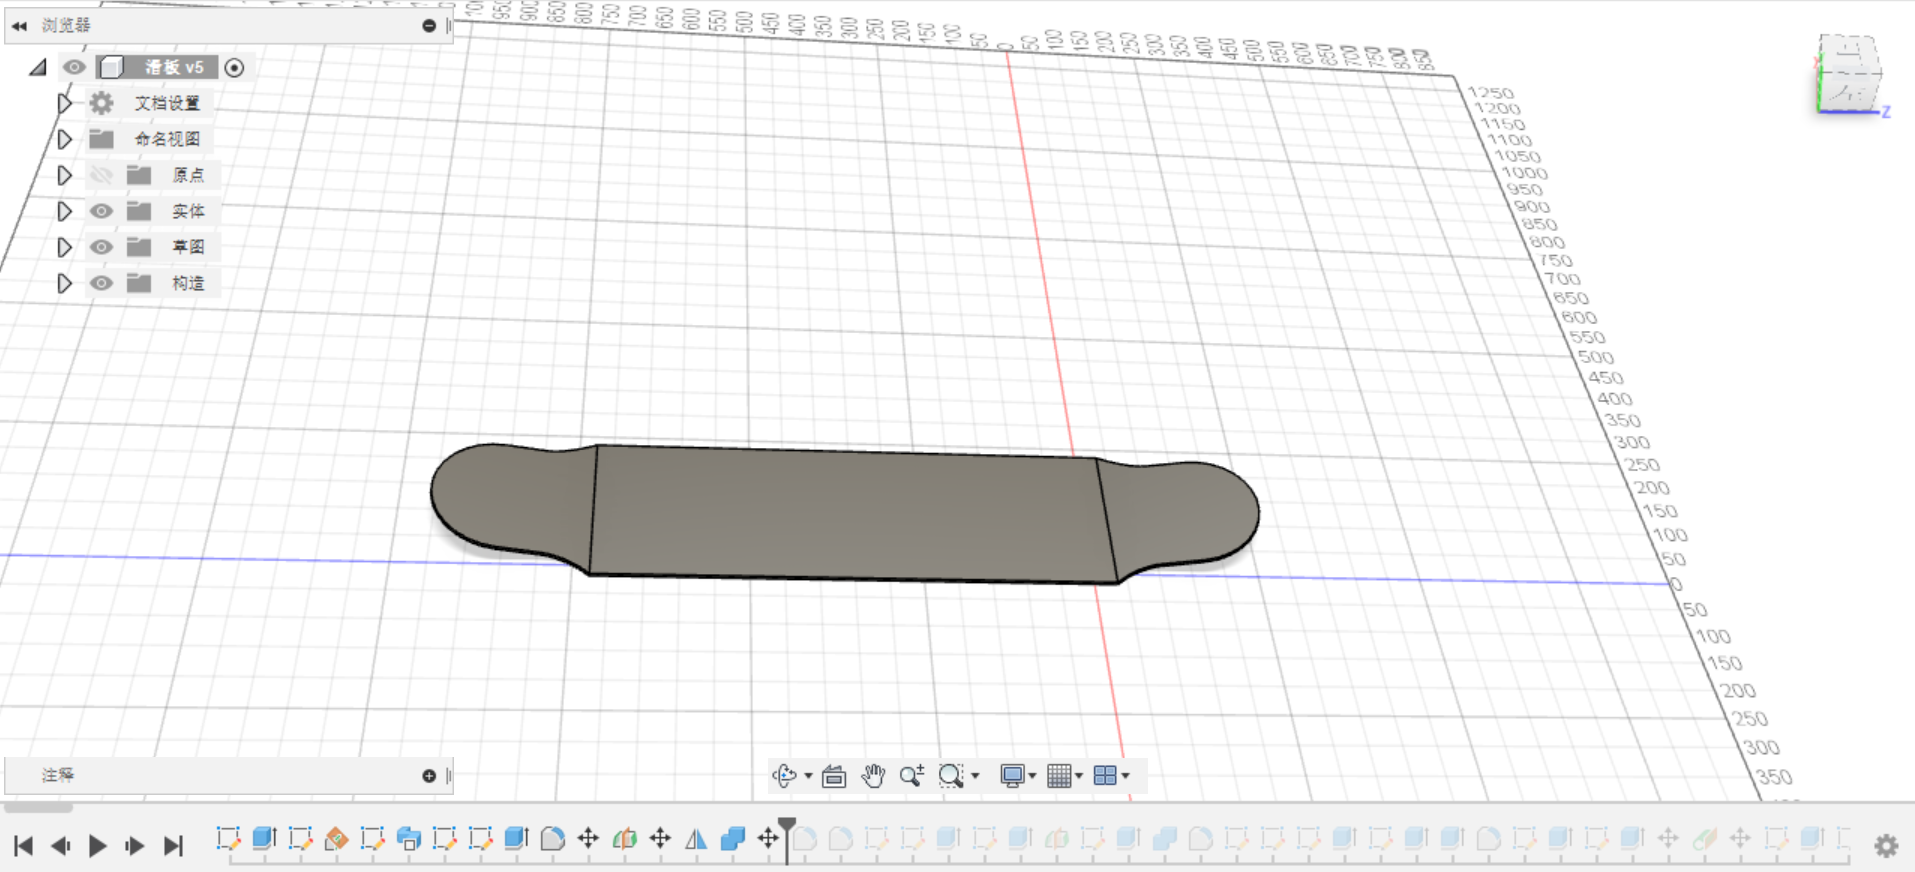Open Display Settings monitor icon

pyautogui.click(x=1012, y=776)
